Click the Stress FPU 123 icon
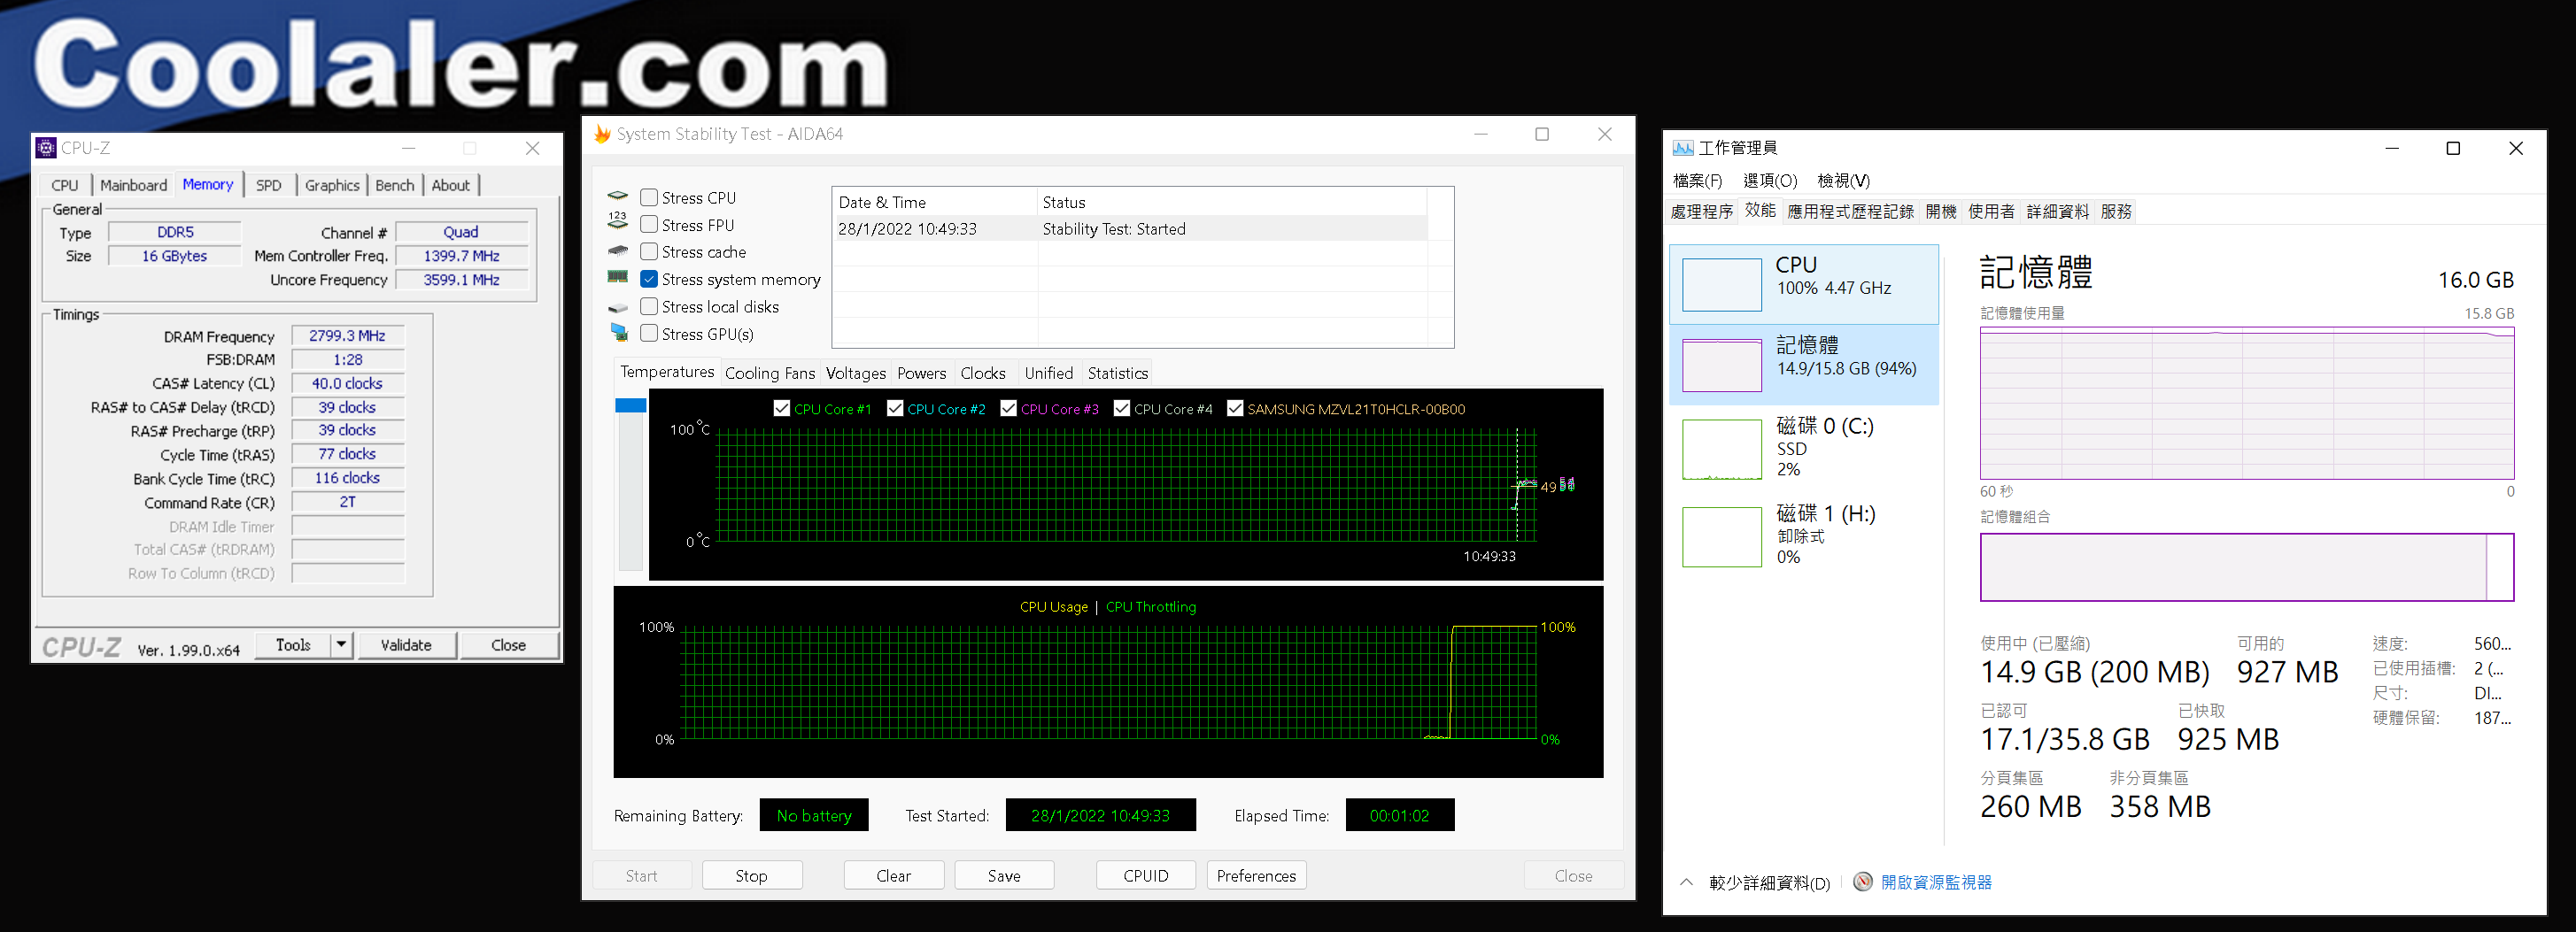The image size is (2576, 932). click(x=618, y=221)
